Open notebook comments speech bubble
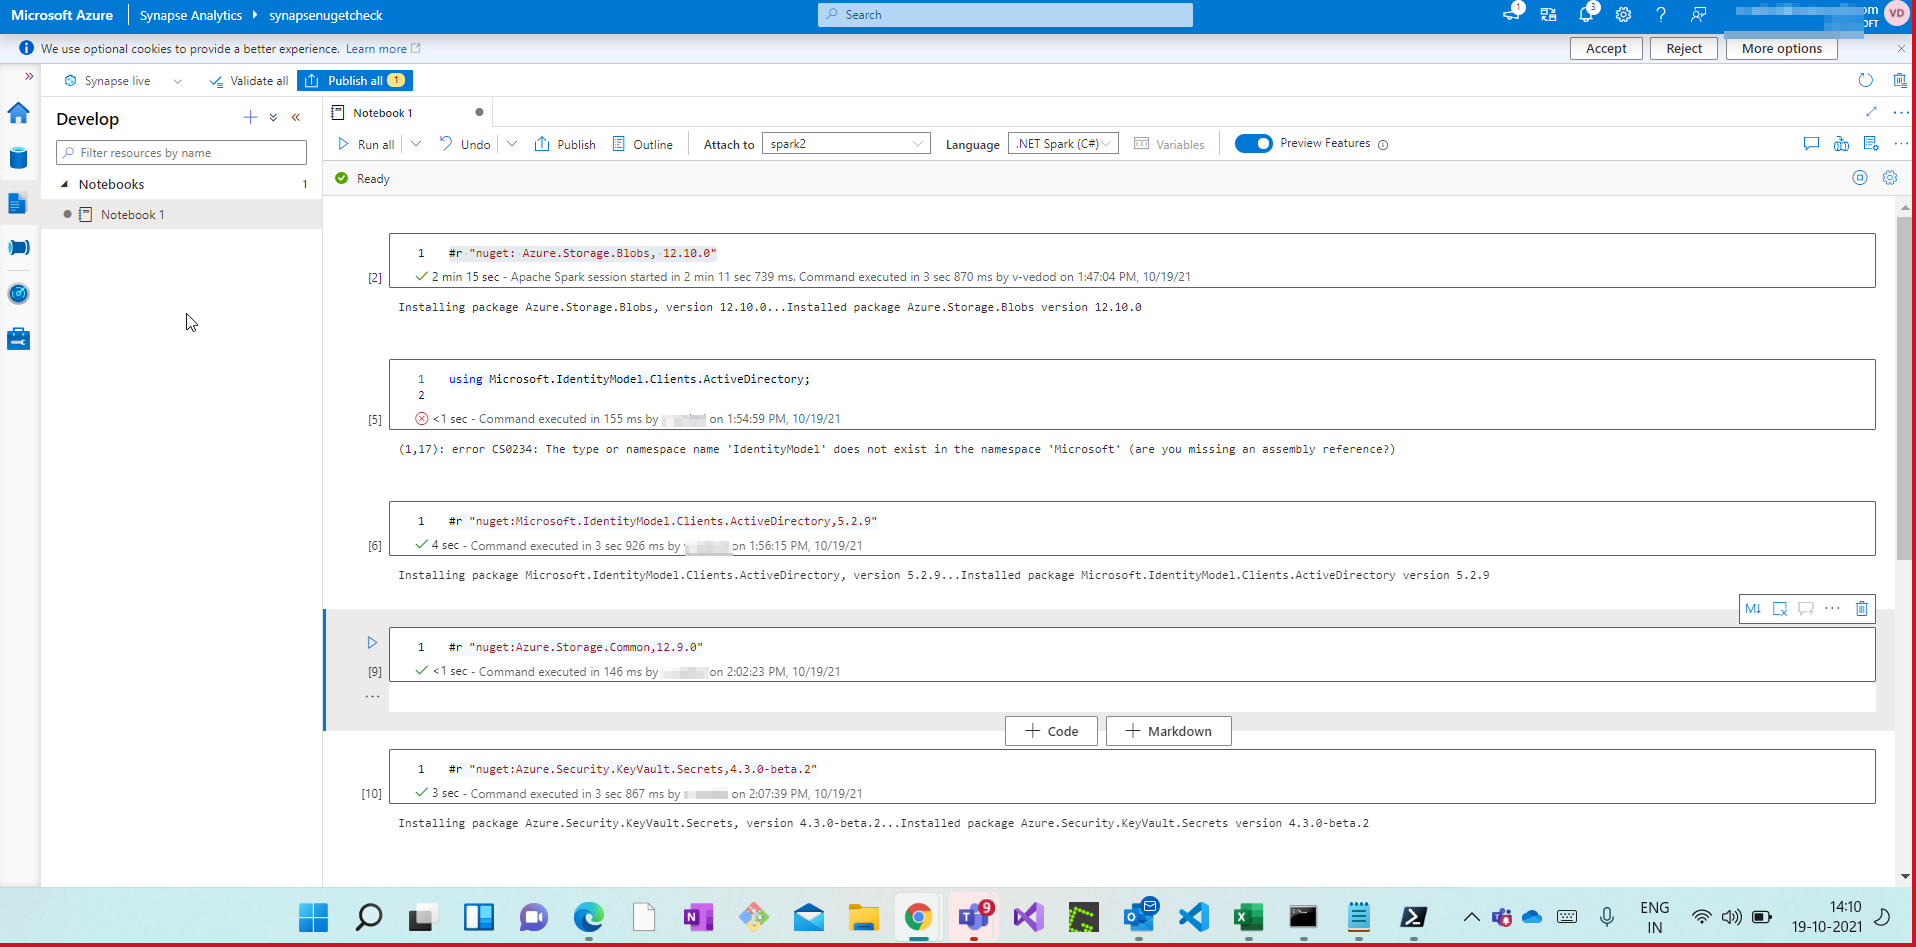The height and width of the screenshot is (947, 1916). click(x=1811, y=144)
